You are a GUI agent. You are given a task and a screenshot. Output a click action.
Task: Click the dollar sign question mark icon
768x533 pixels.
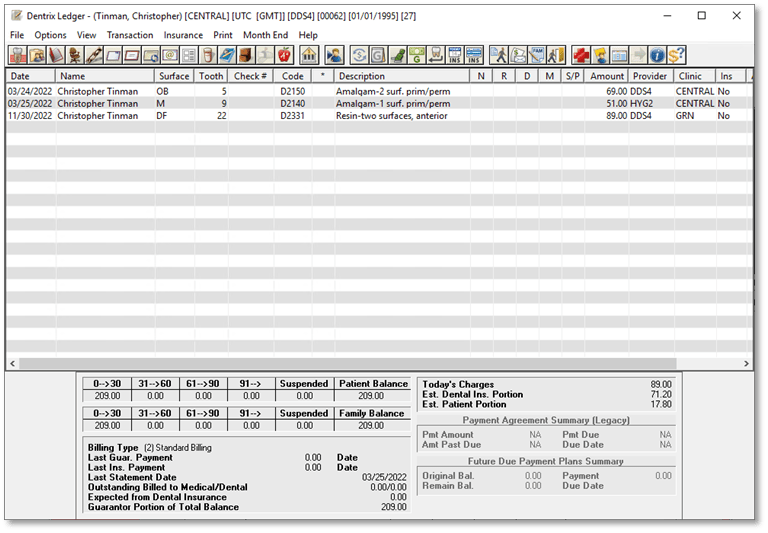coord(676,55)
